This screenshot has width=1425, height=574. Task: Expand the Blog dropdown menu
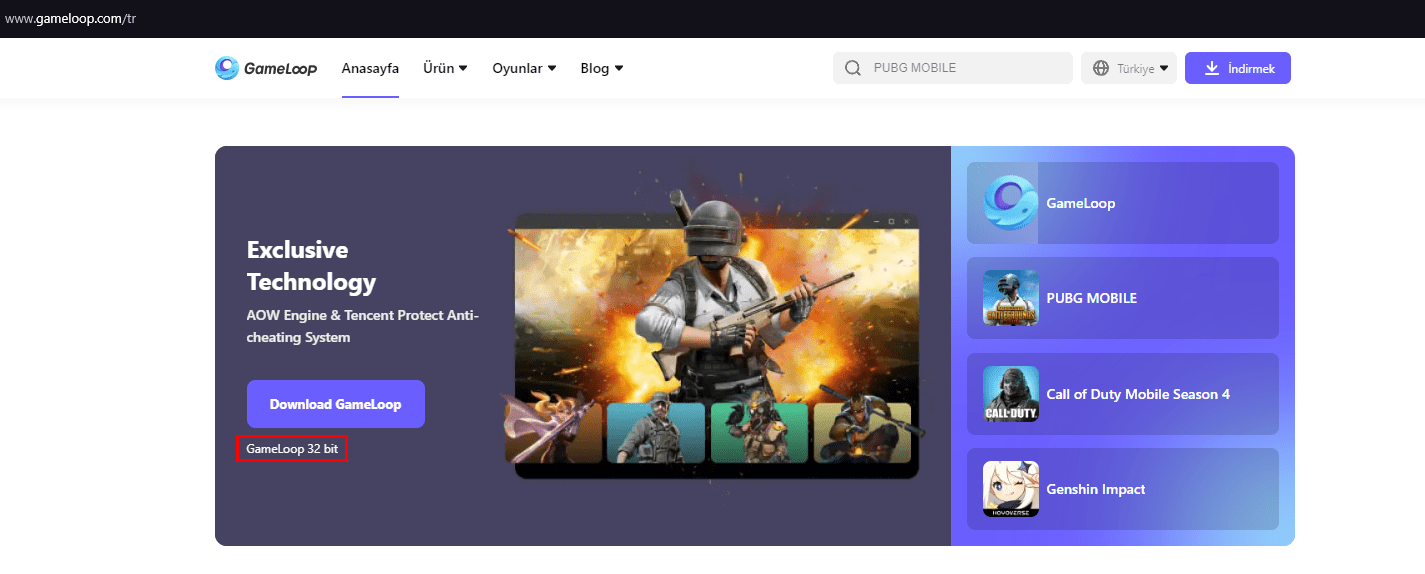click(602, 68)
